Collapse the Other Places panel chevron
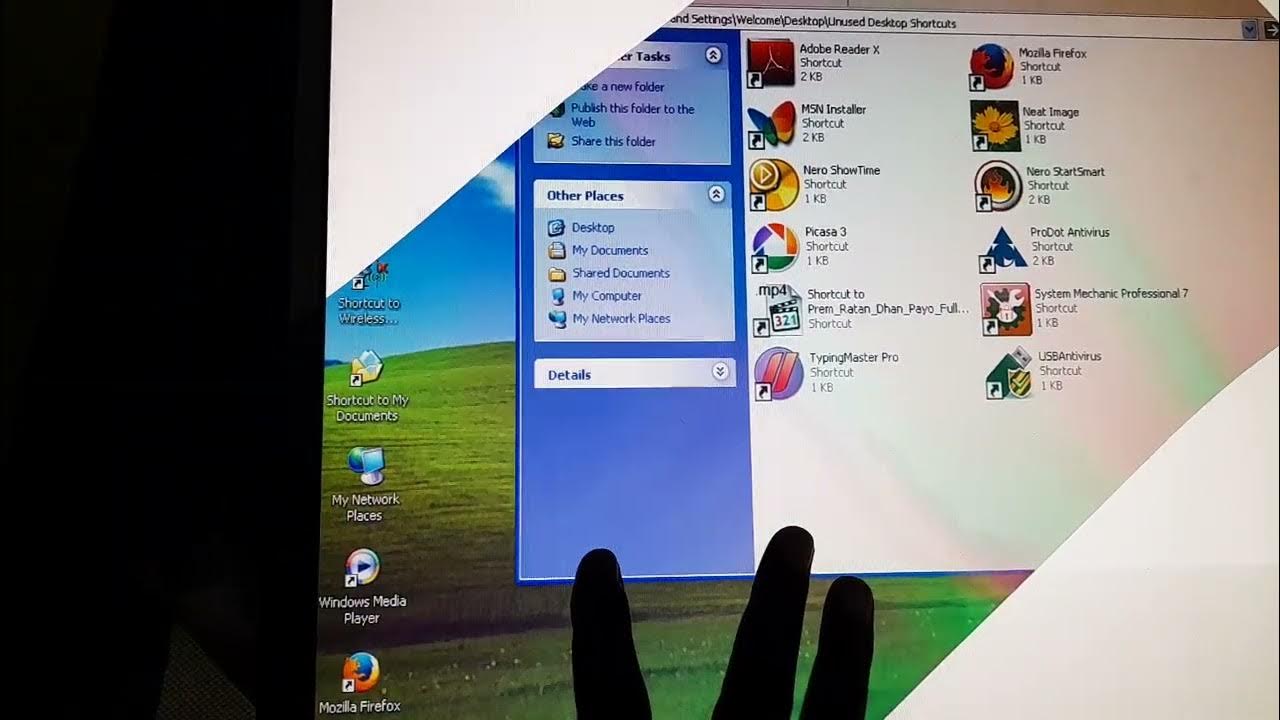The width and height of the screenshot is (1280, 720). click(x=716, y=194)
